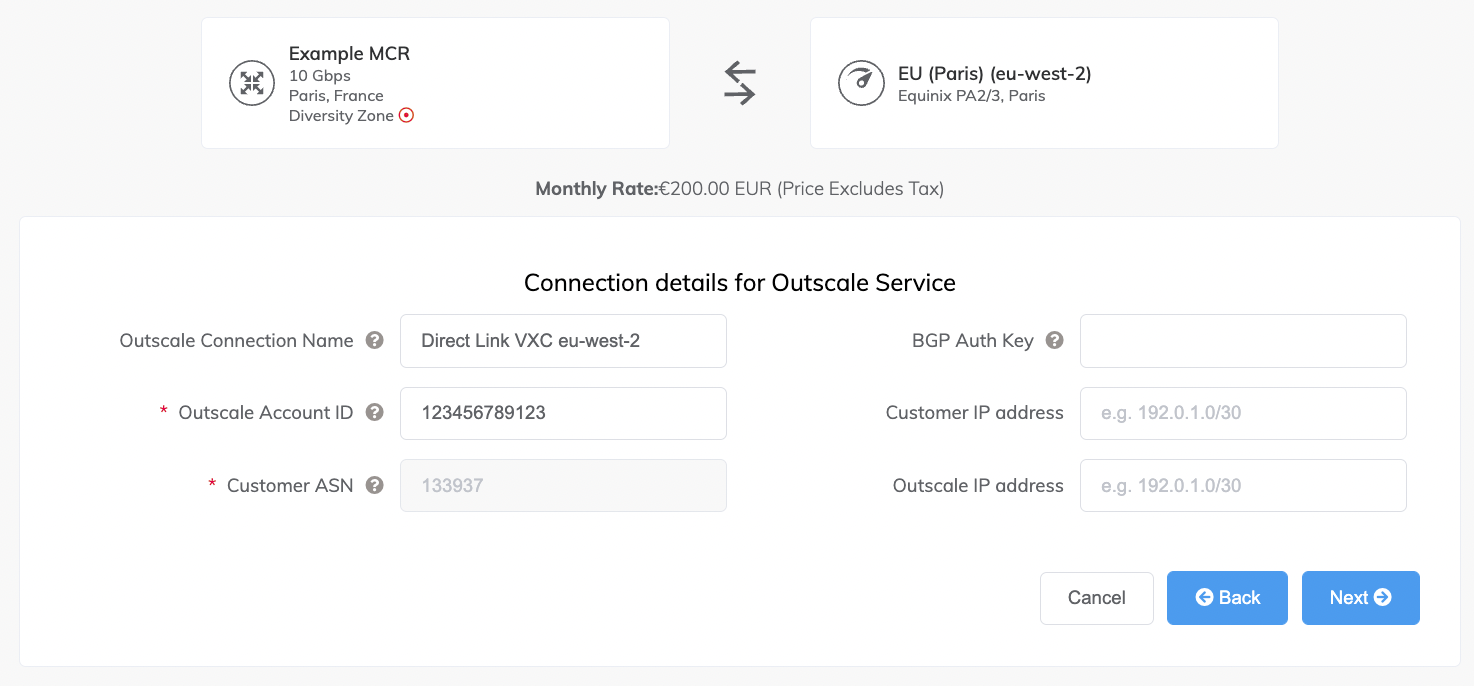Screen dimensions: 1474x686
Task: Show the BGP Auth Key help tooltip
Action: coord(1054,341)
